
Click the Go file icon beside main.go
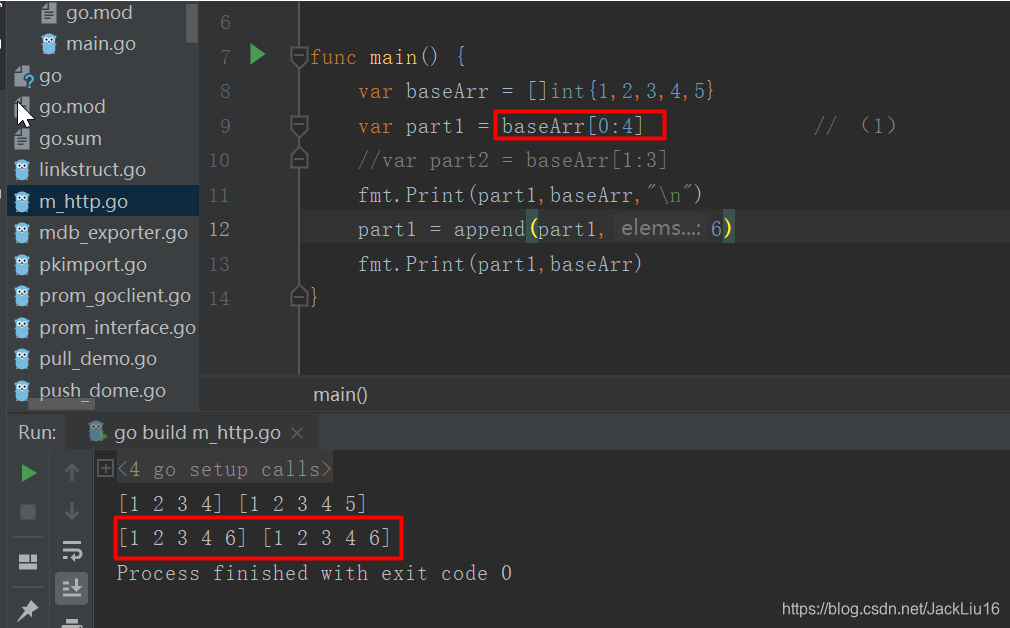(x=50, y=43)
